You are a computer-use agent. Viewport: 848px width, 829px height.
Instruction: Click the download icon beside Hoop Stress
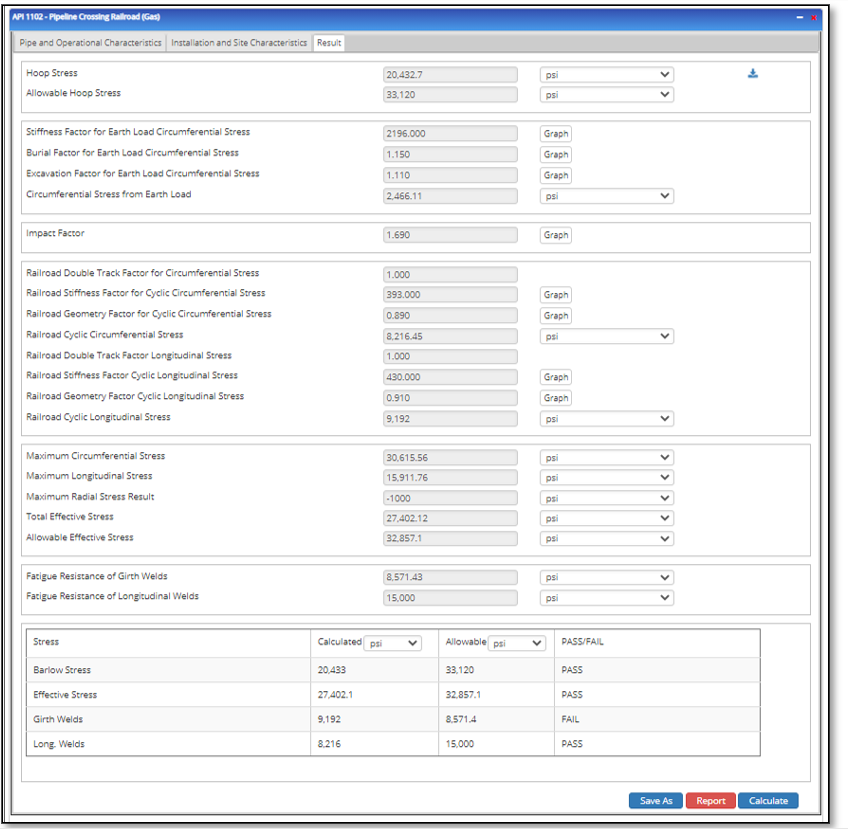(x=752, y=74)
